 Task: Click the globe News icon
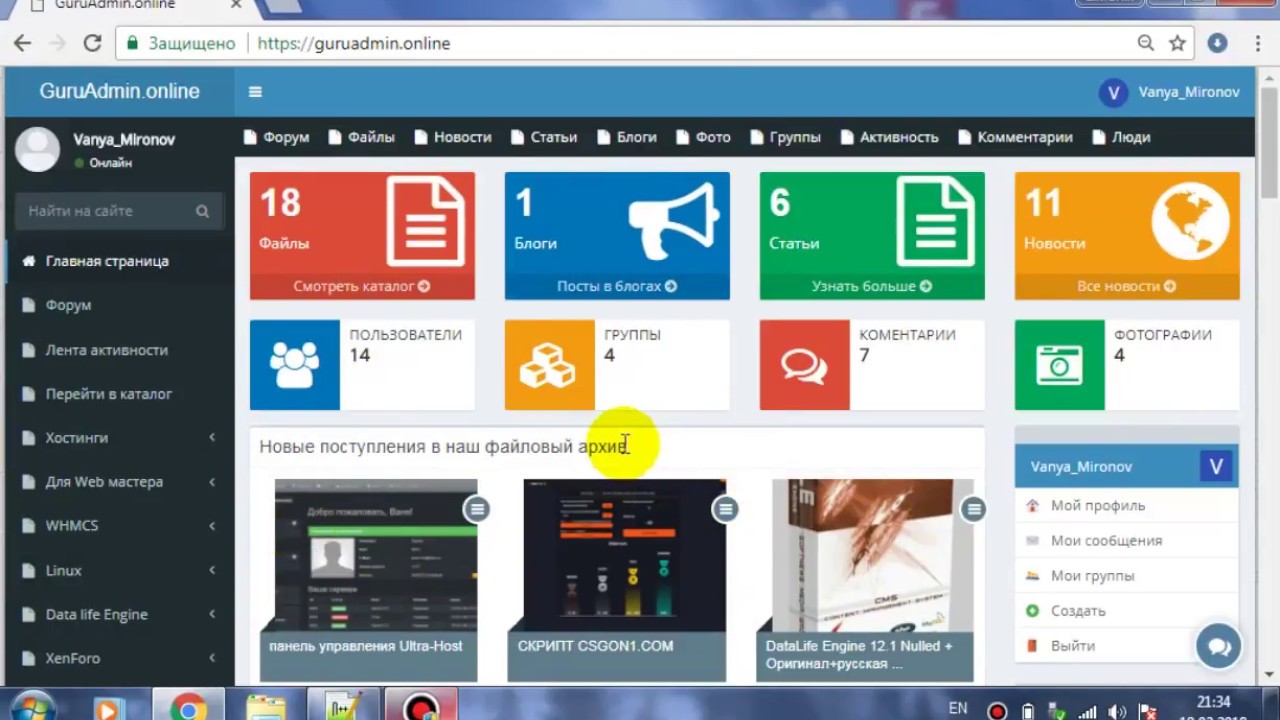point(1190,221)
